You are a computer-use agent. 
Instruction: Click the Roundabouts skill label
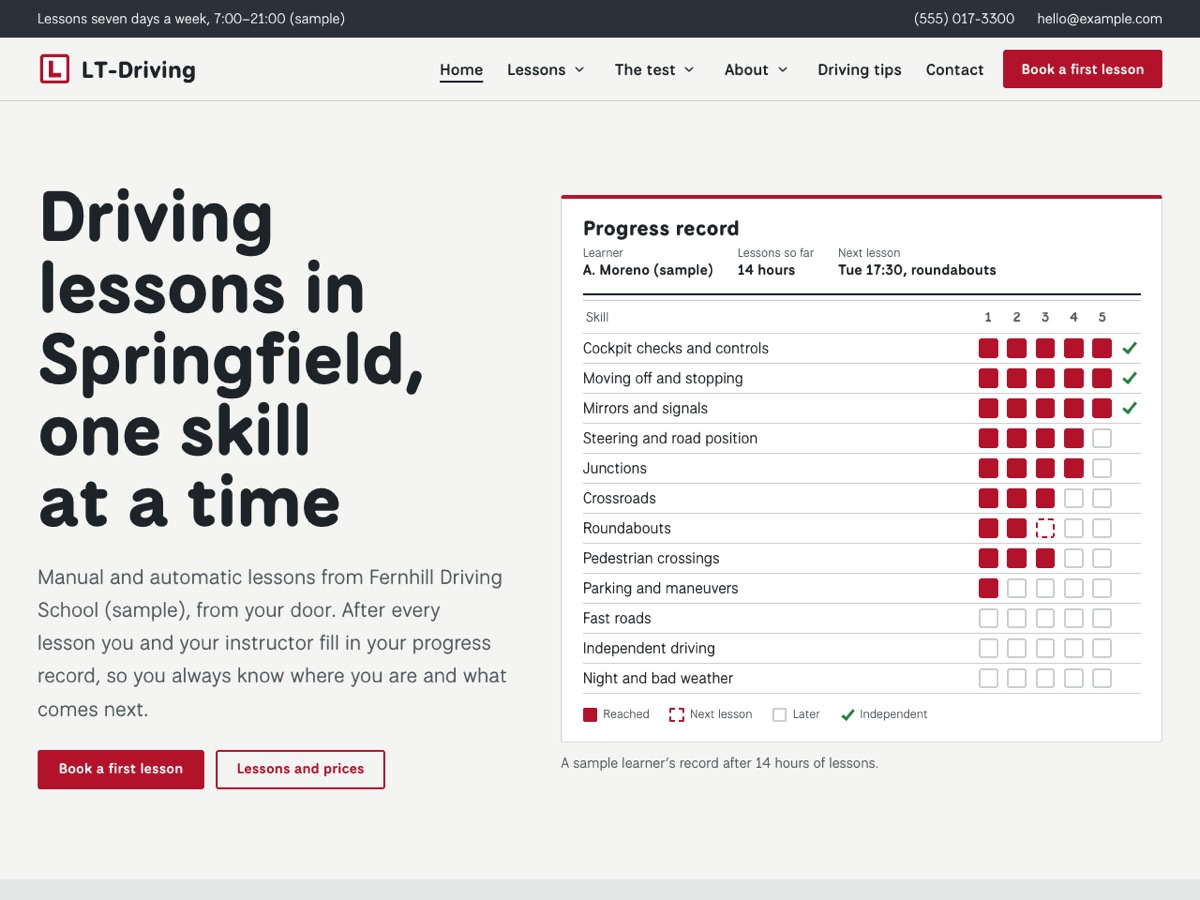tap(627, 528)
